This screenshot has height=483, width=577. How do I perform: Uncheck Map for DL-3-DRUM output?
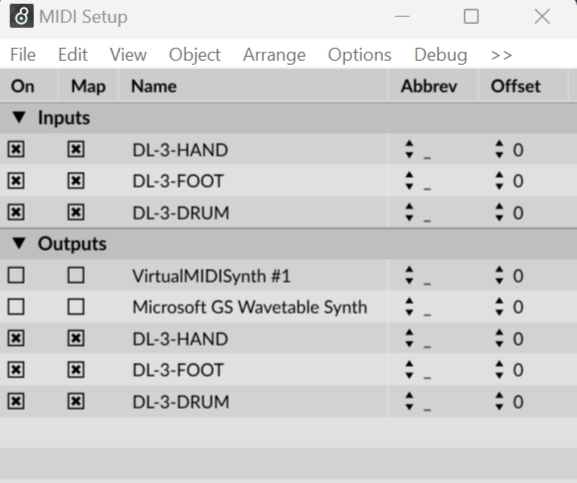76,401
